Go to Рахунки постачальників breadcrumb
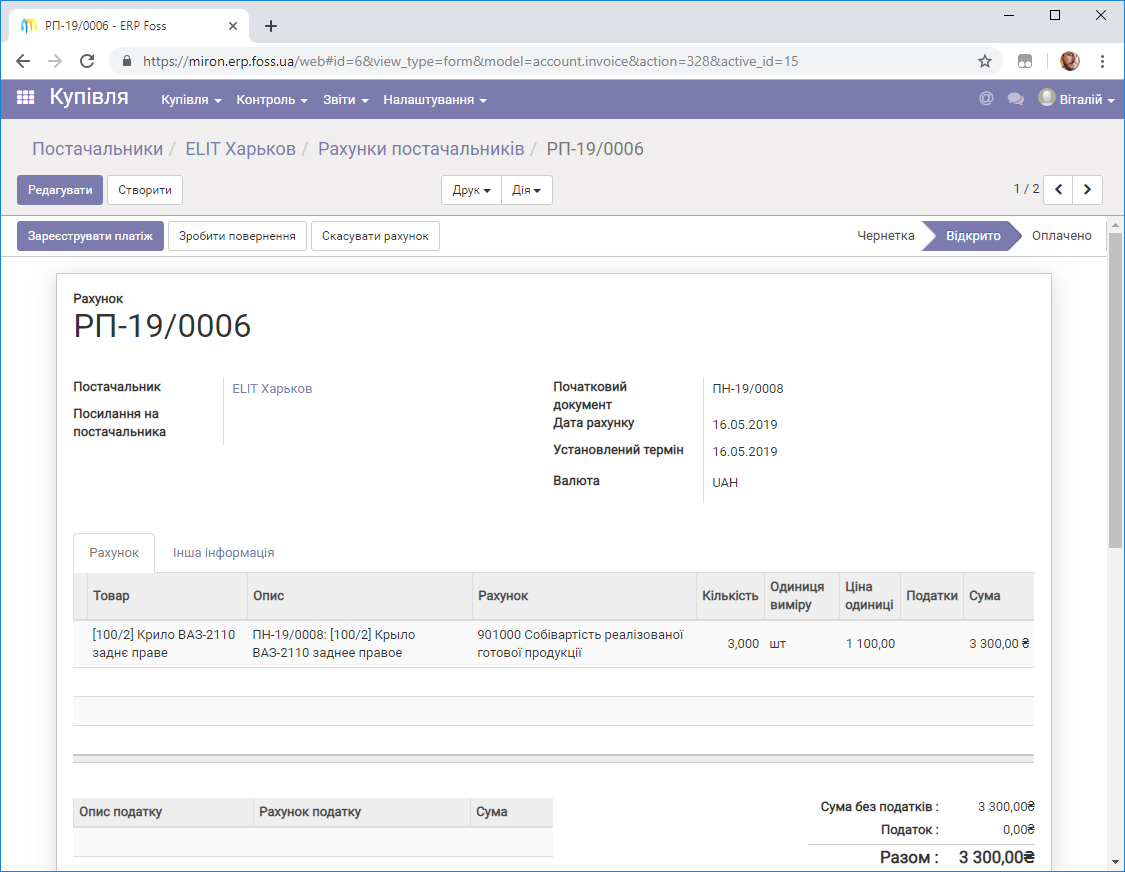Viewport: 1125px width, 872px height. tap(421, 149)
